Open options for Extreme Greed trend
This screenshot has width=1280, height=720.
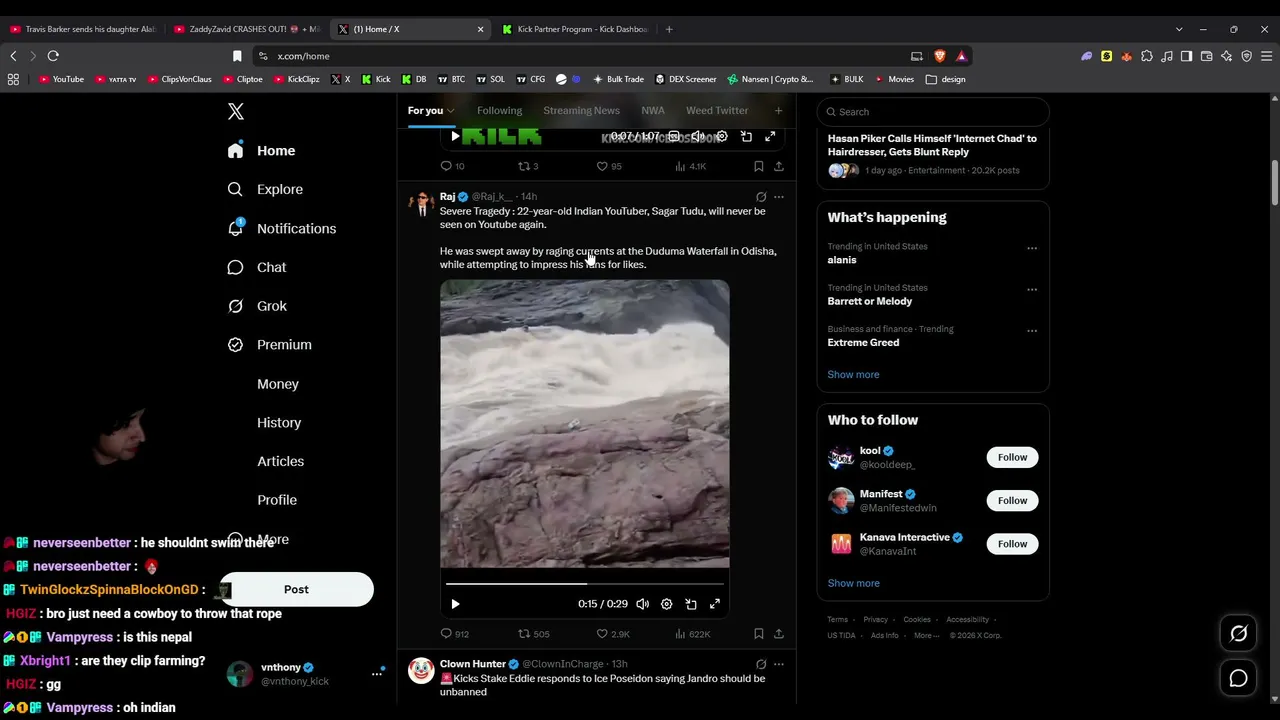pos(1032,331)
